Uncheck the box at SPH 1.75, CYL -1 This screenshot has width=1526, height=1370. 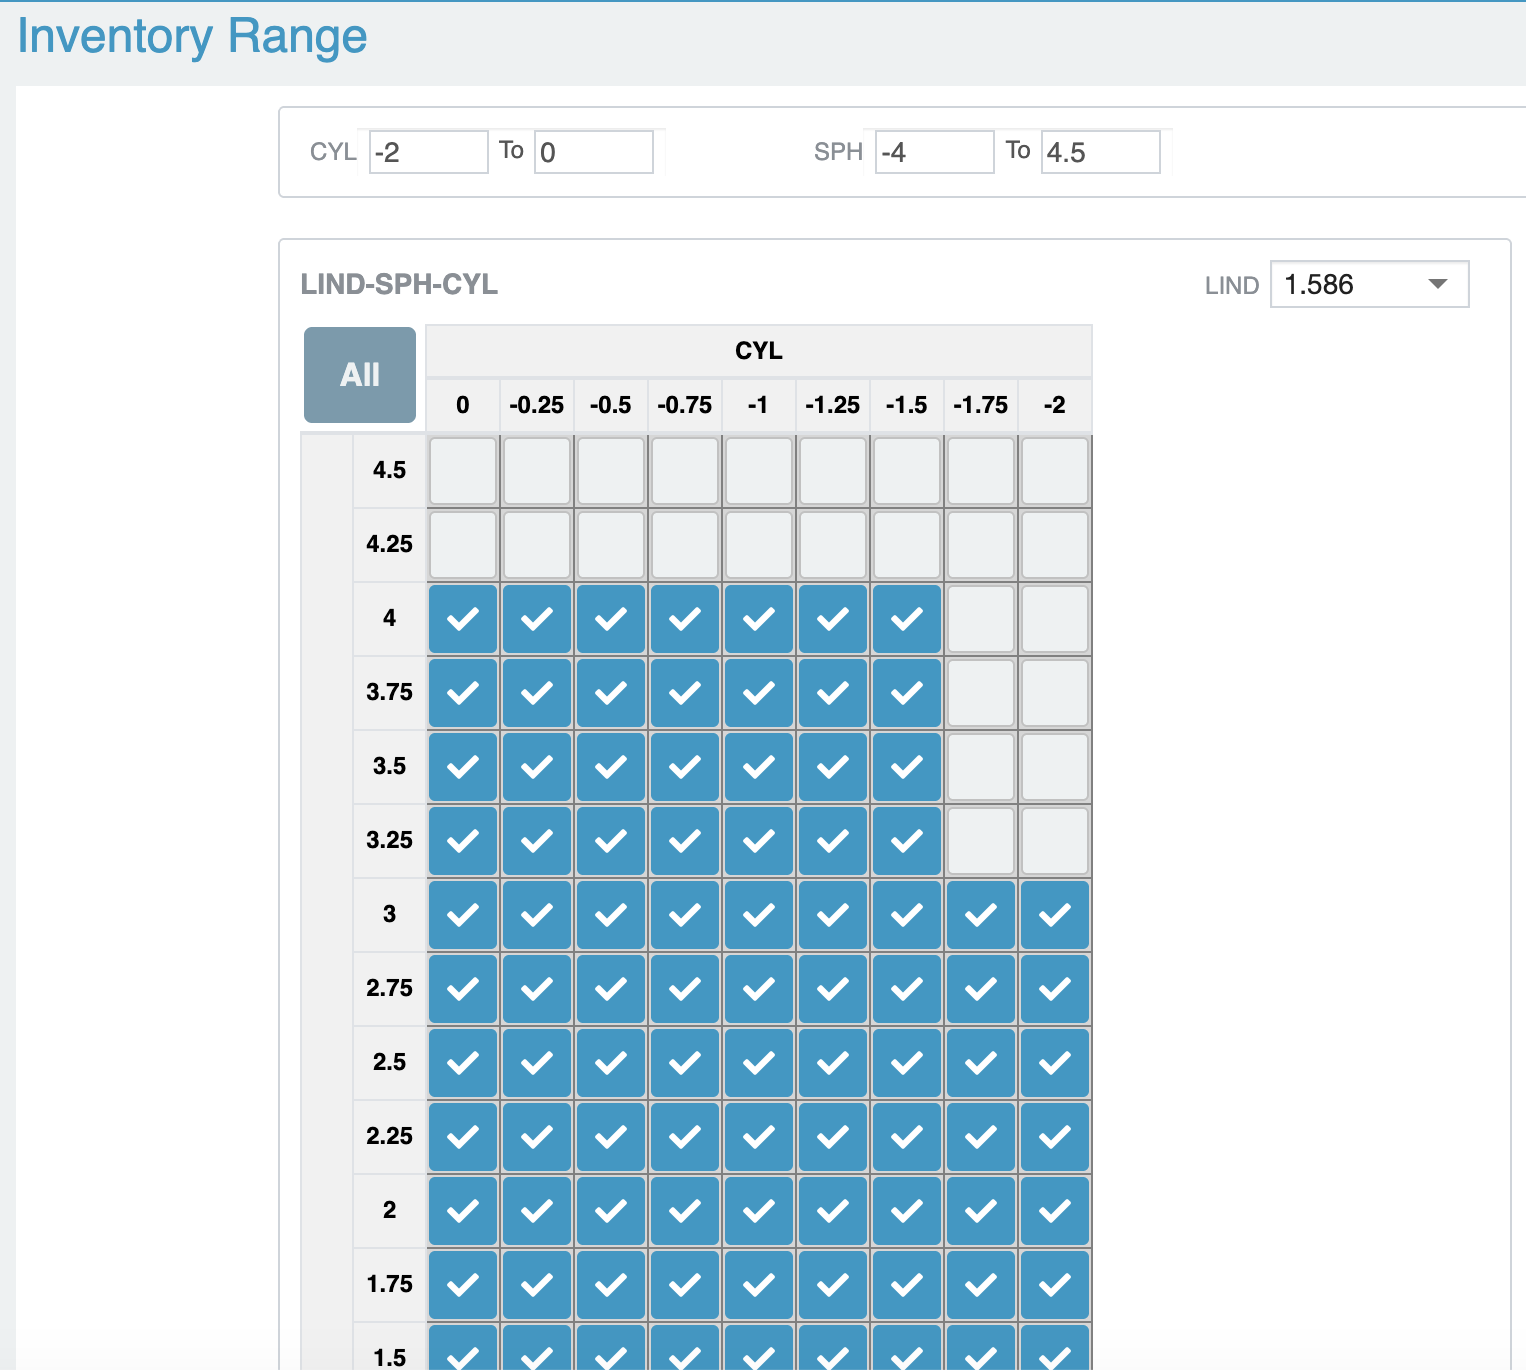pos(759,1285)
